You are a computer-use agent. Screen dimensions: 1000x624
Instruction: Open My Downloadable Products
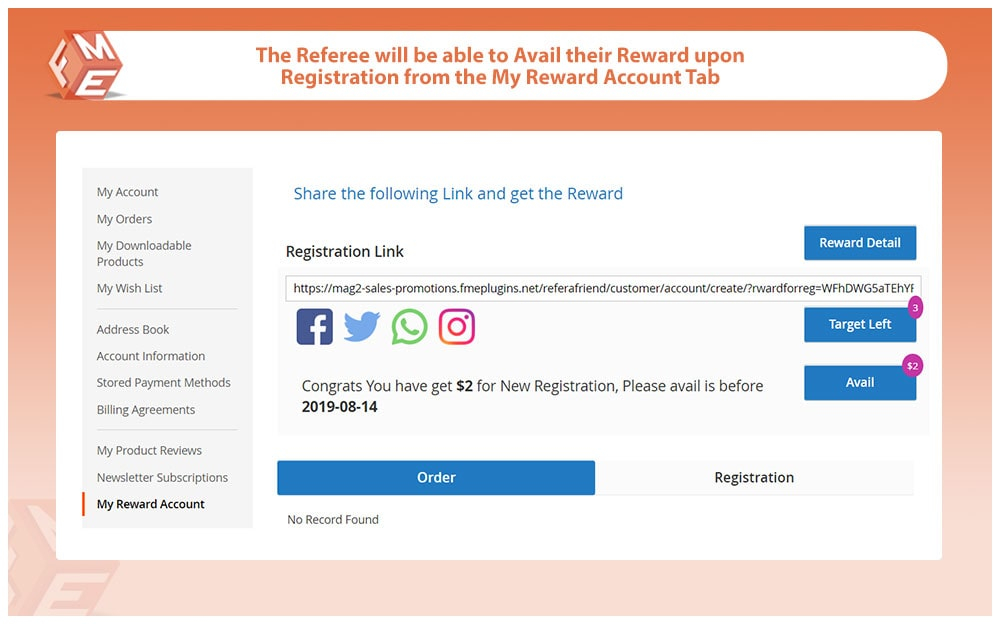click(x=144, y=253)
